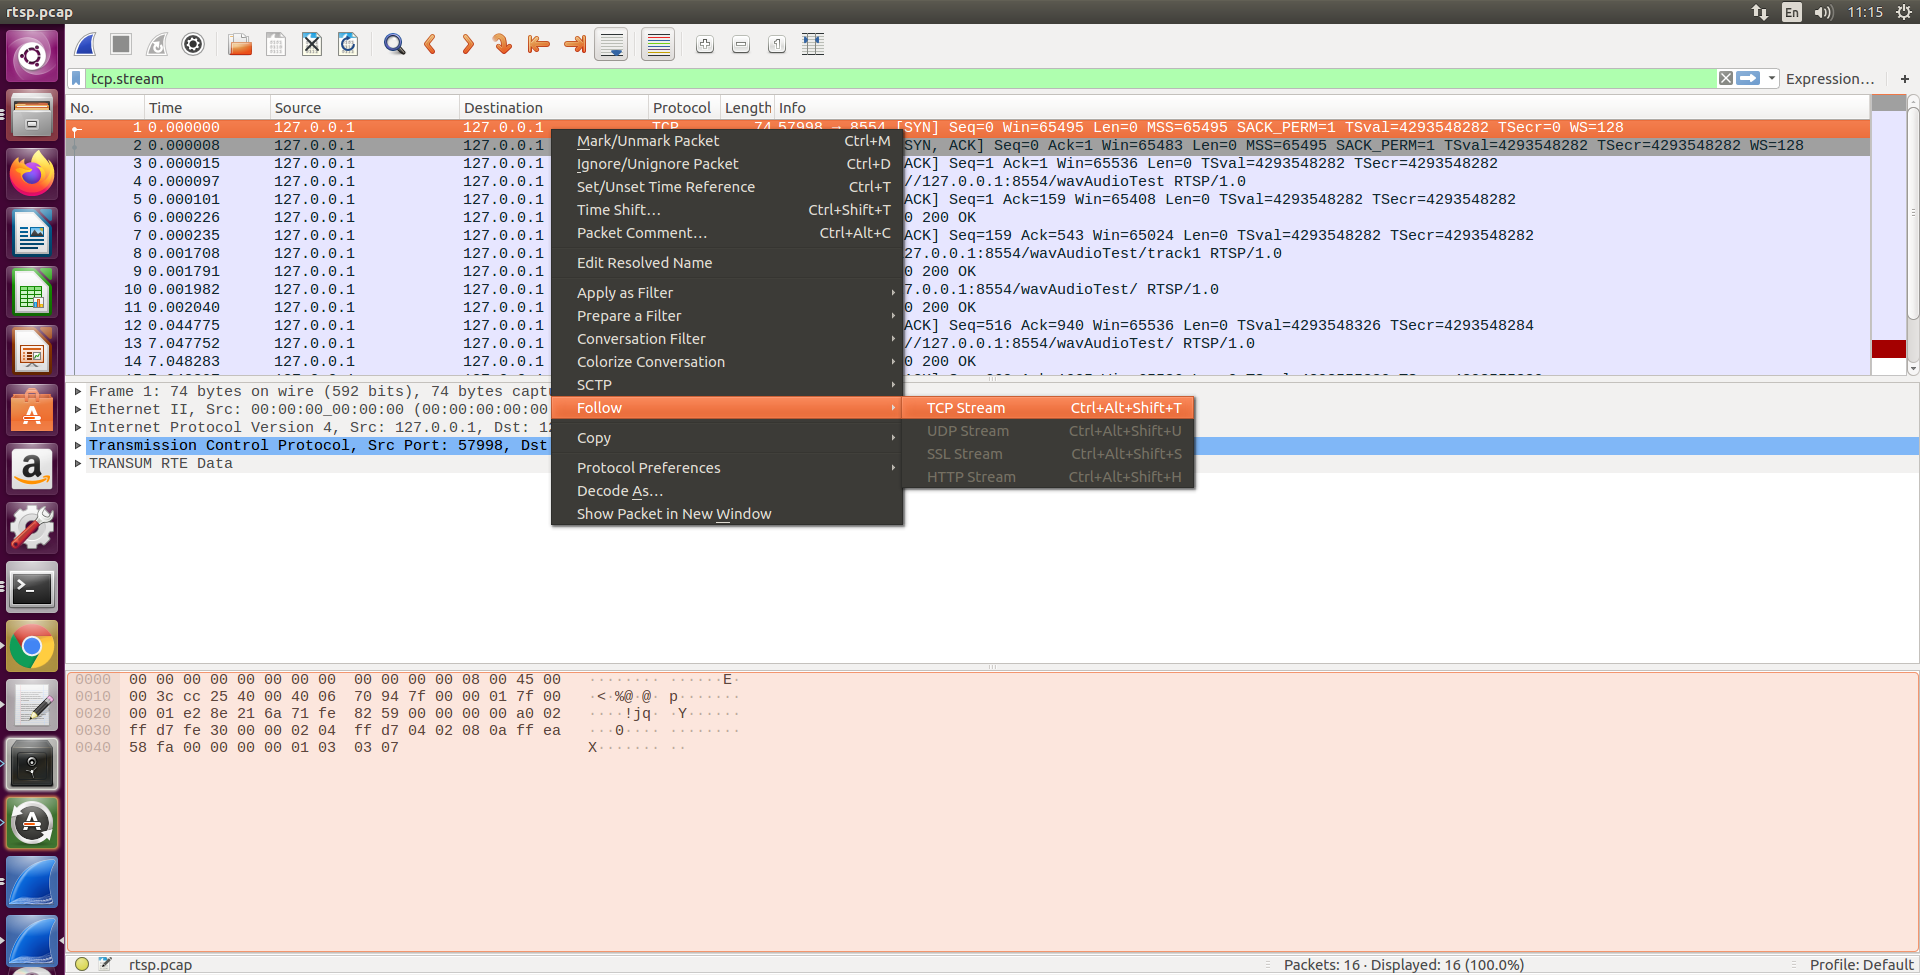This screenshot has width=1920, height=975.
Task: Expand Frame 1 details tree
Action: 78,391
